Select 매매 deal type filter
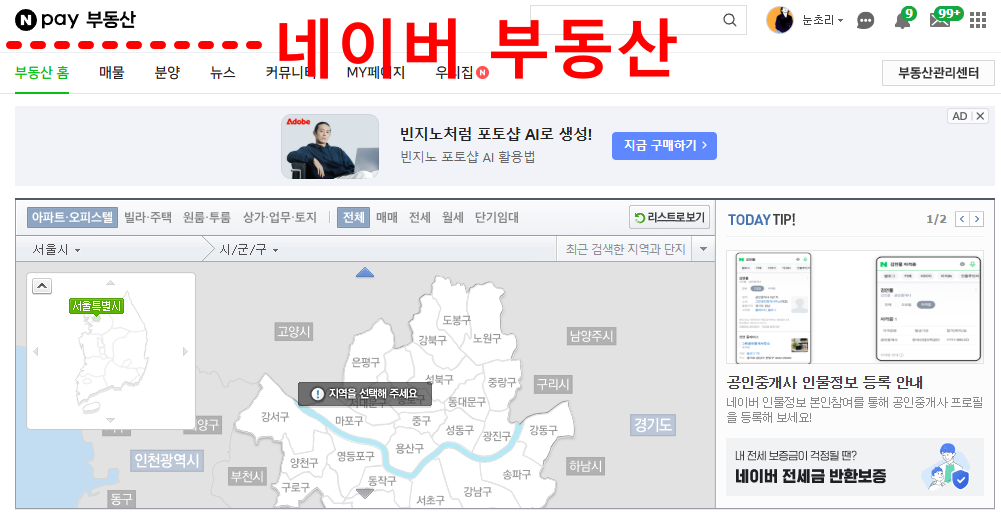The height and width of the screenshot is (516, 1001). pos(387,217)
